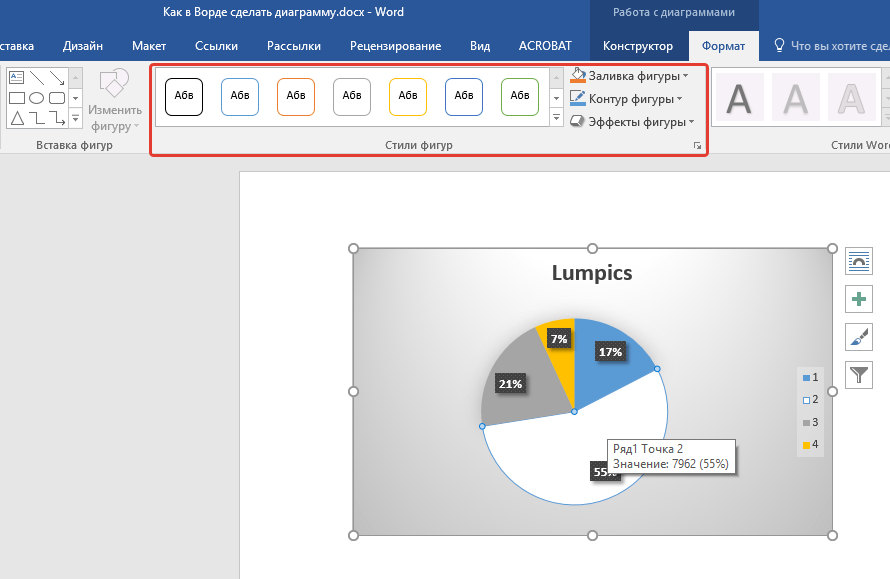Select the text box shape in shapes gallery

[16, 77]
